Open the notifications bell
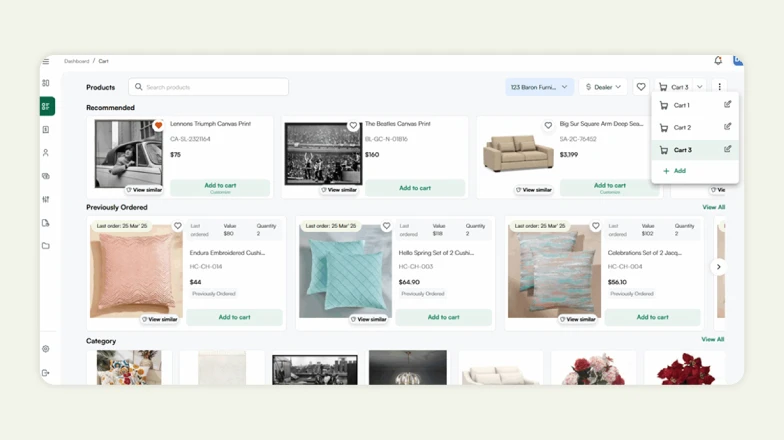The image size is (784, 440). pyautogui.click(x=718, y=60)
